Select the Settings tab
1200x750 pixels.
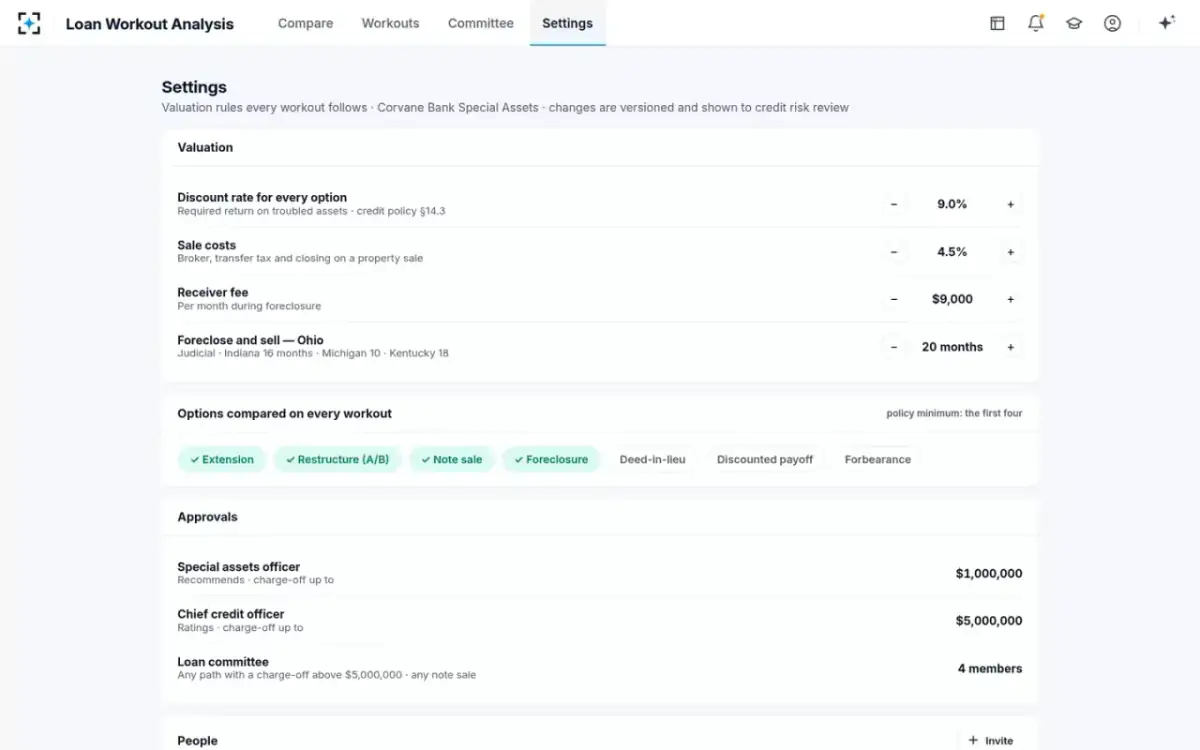(x=568, y=23)
